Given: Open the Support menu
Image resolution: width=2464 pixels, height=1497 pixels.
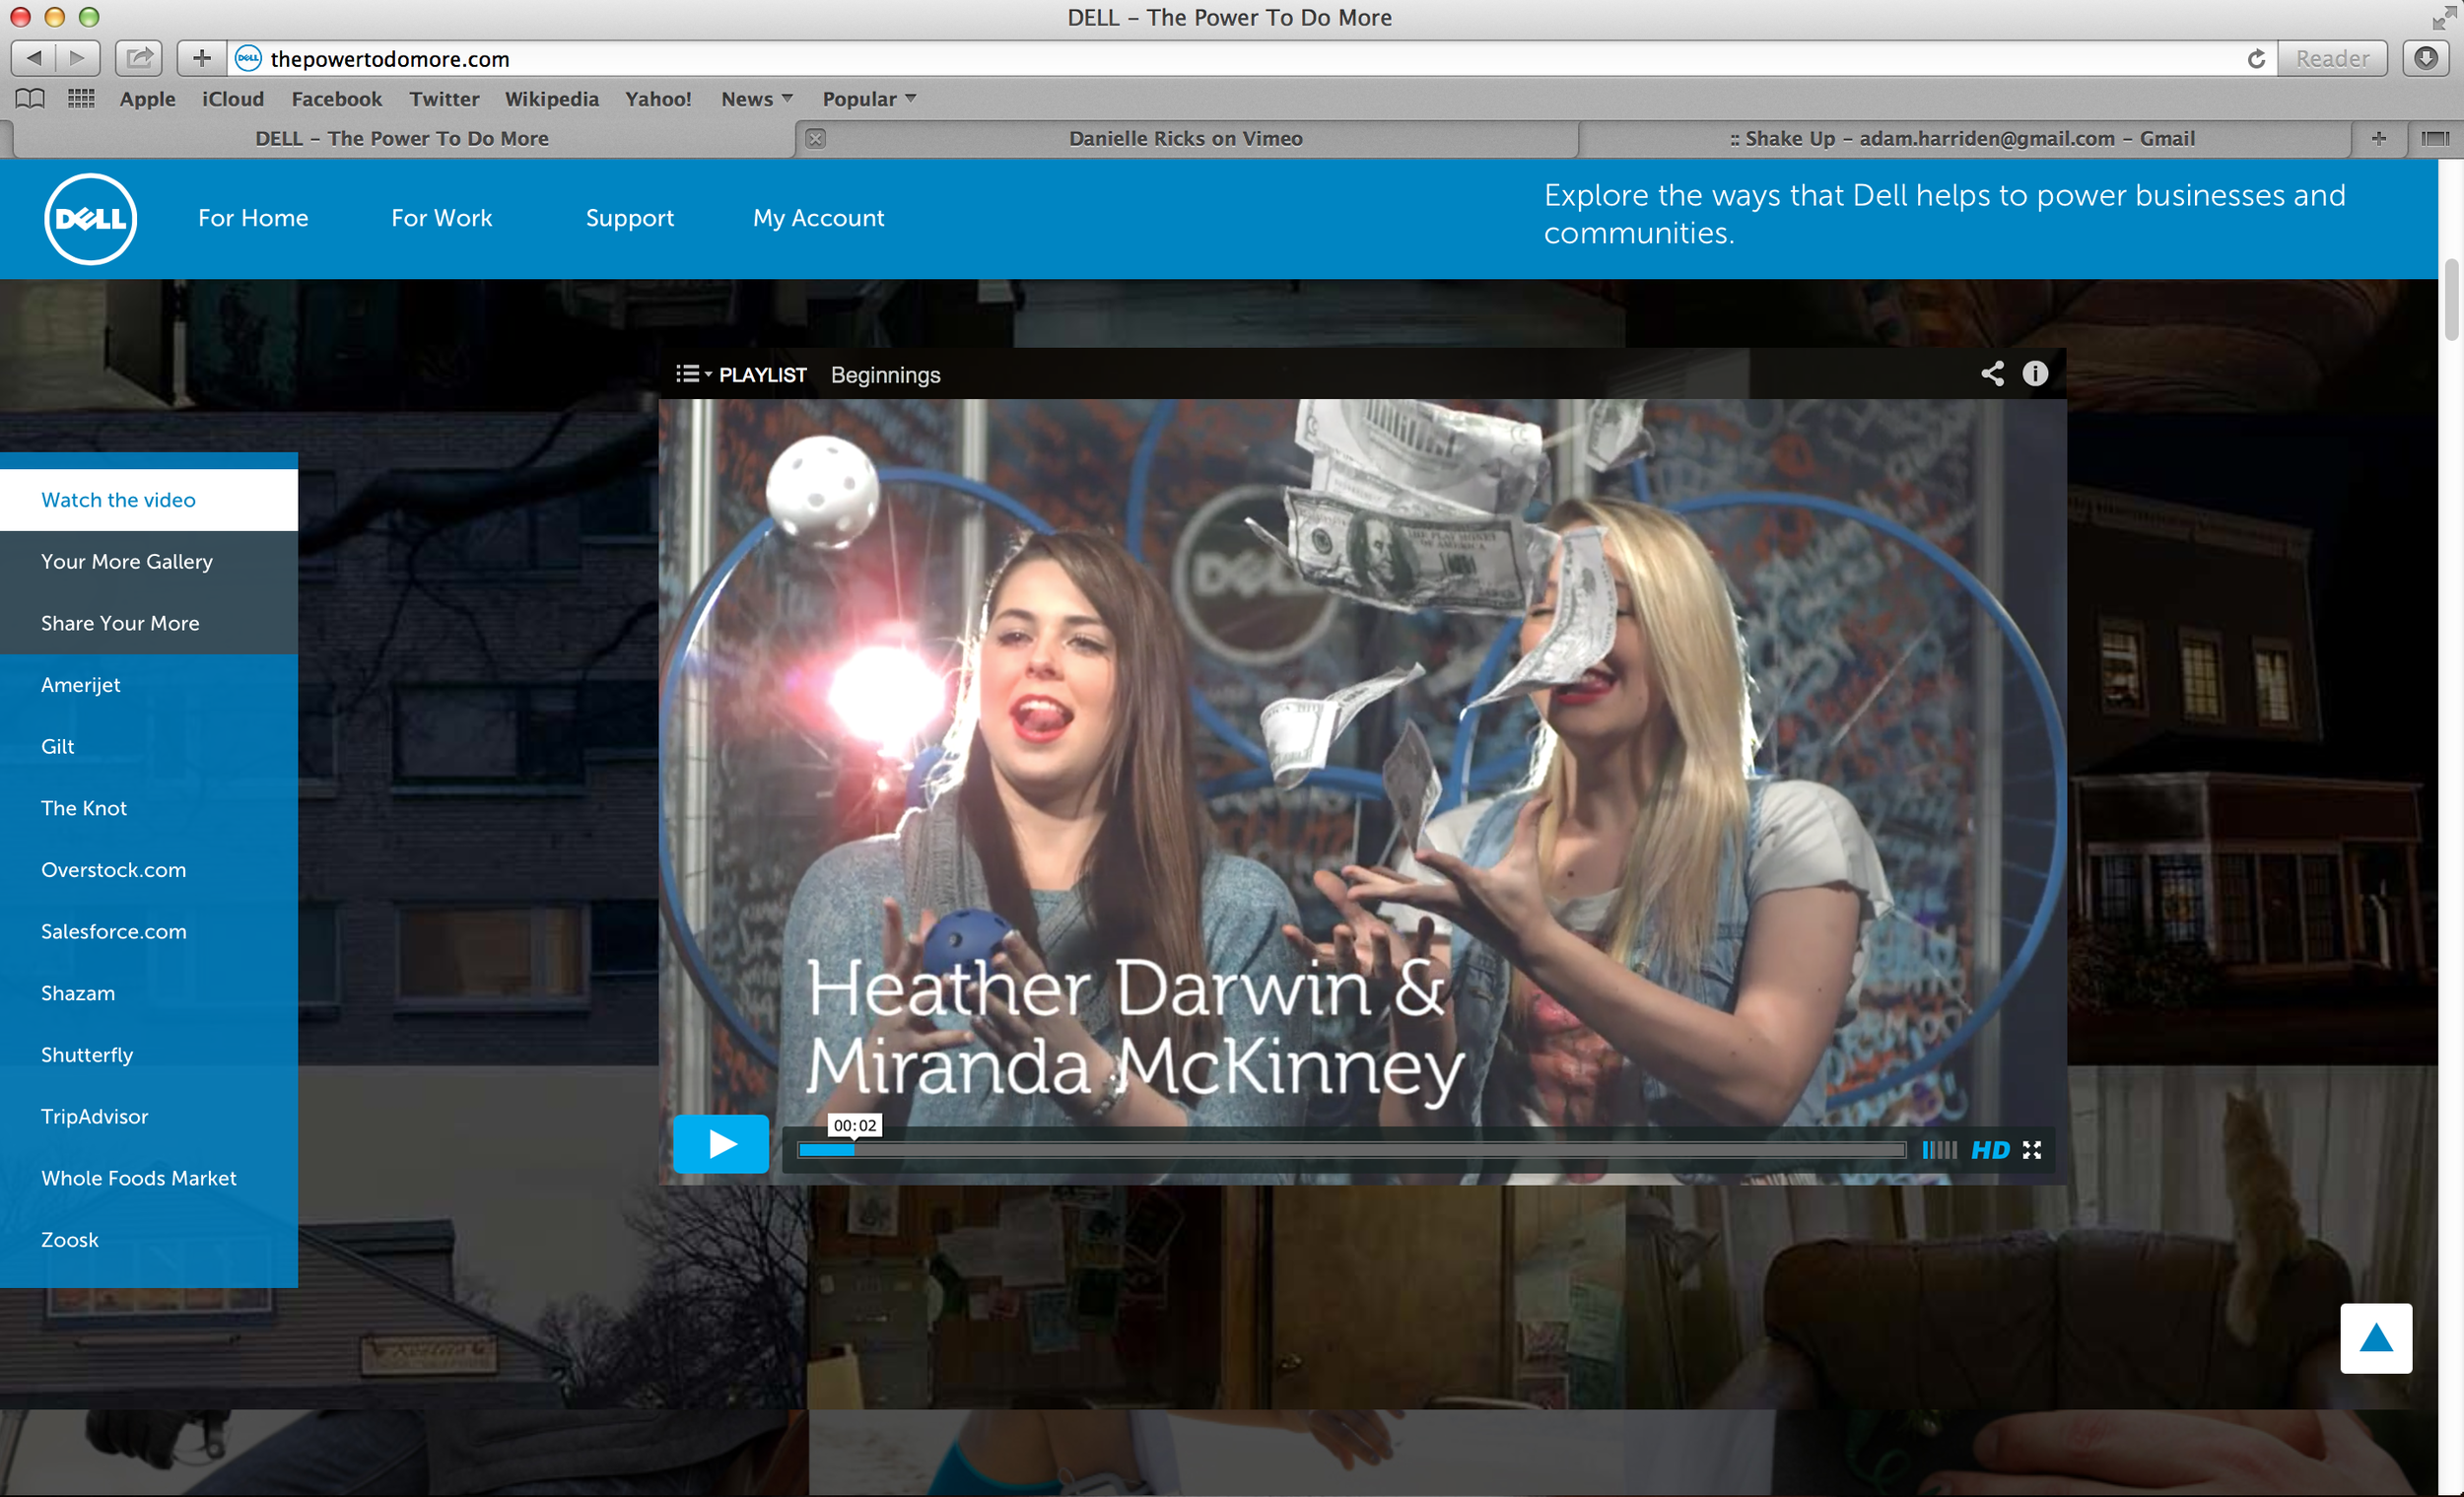Looking at the screenshot, I should 630,218.
